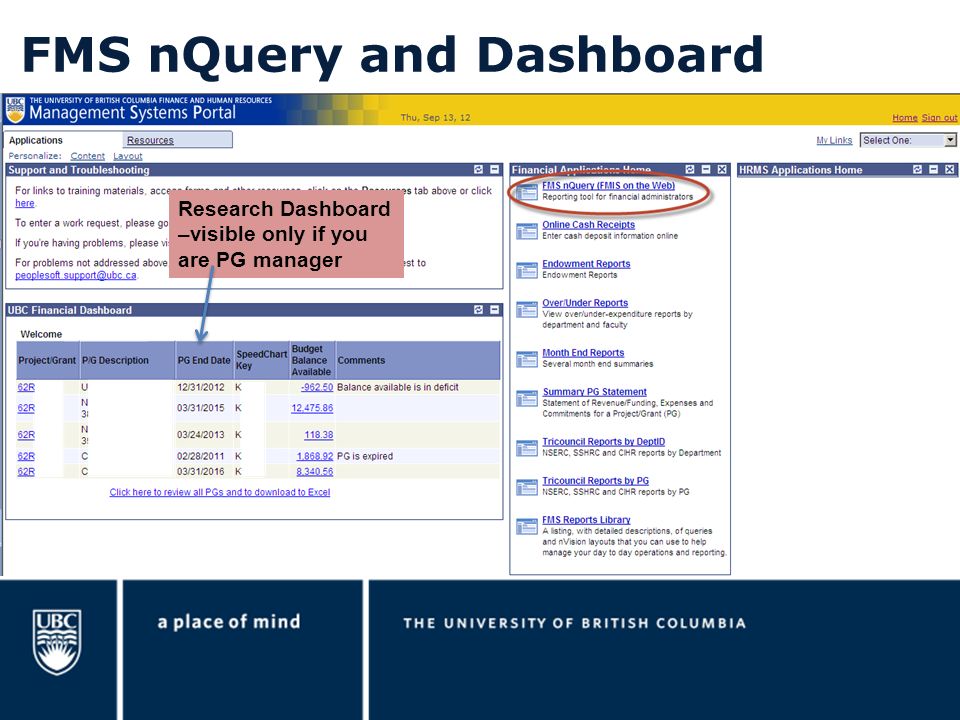
Task: Click the Tricouncil Reports by DeptID icon
Action: tap(527, 448)
